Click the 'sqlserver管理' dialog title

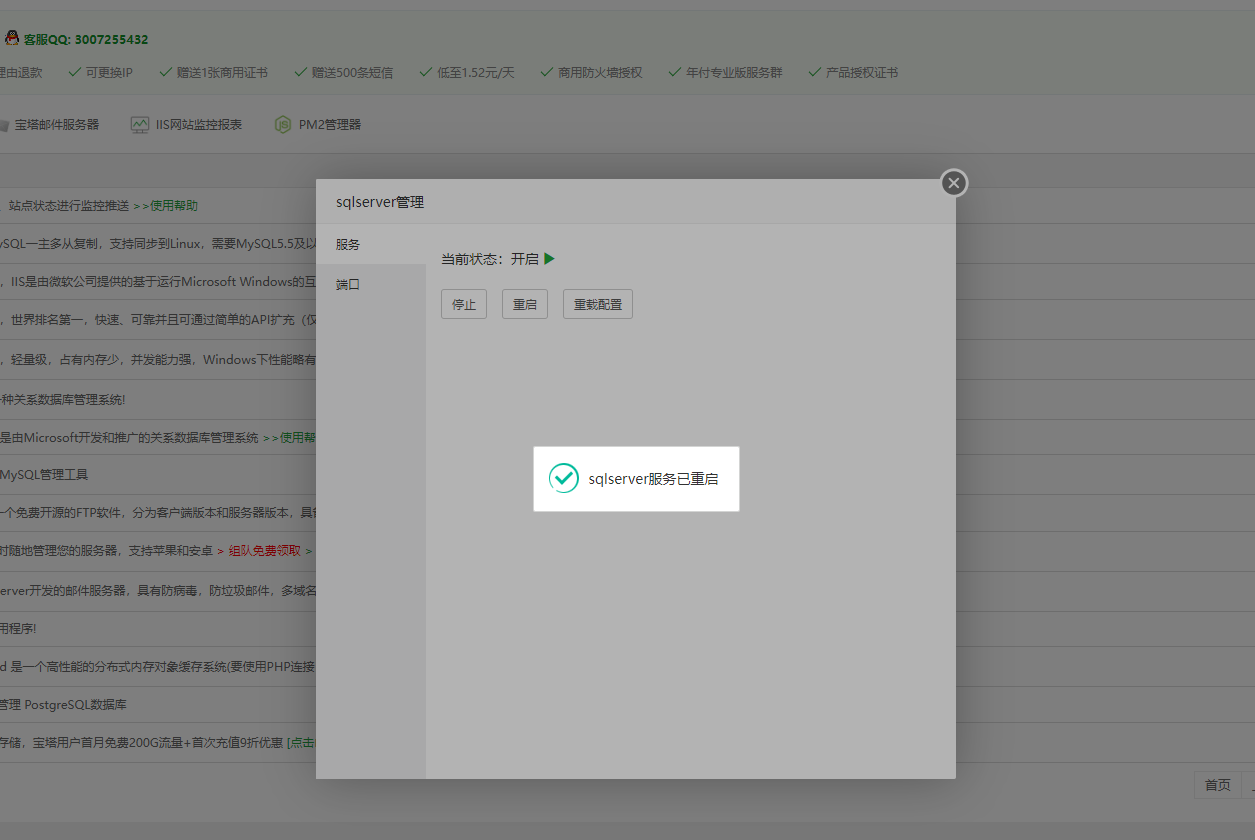click(x=380, y=202)
